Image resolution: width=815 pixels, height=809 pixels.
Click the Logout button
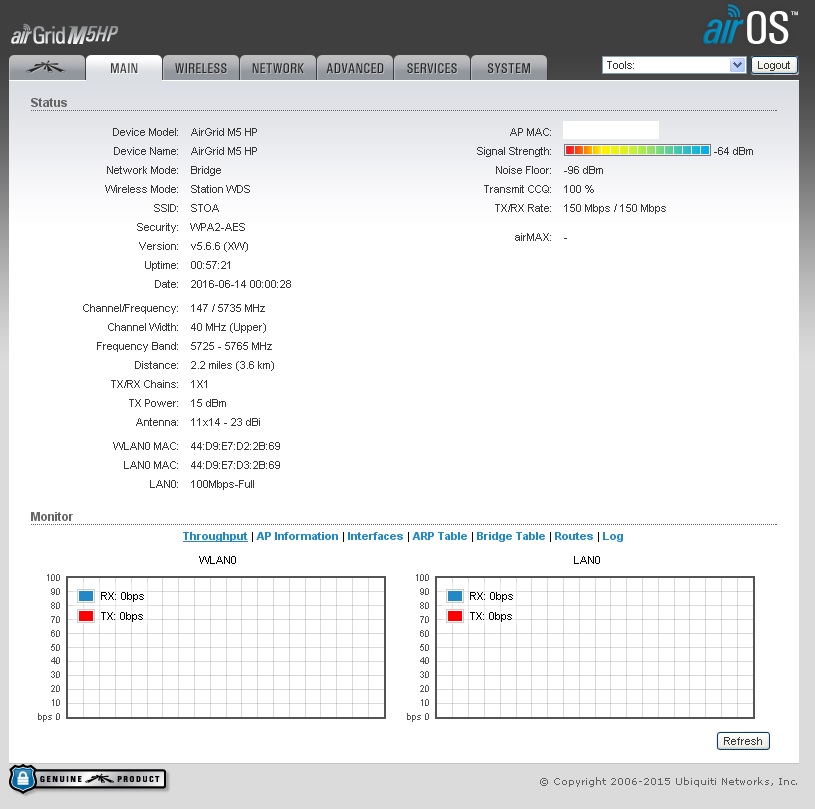[x=774, y=65]
